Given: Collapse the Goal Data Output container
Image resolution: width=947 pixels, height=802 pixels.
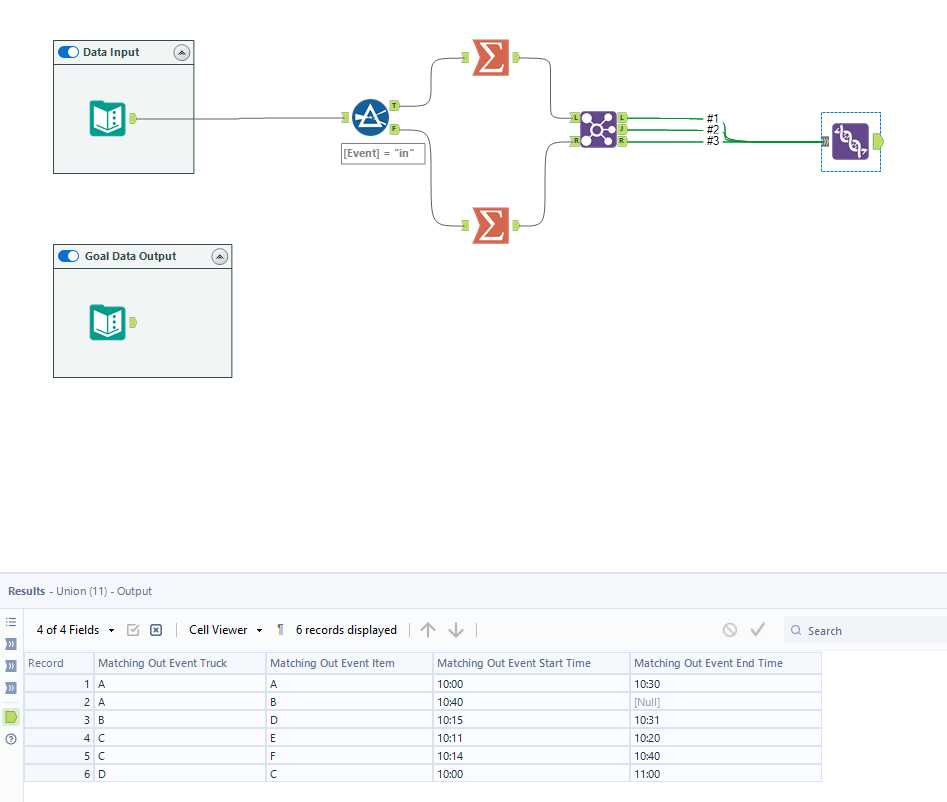Looking at the screenshot, I should (219, 256).
